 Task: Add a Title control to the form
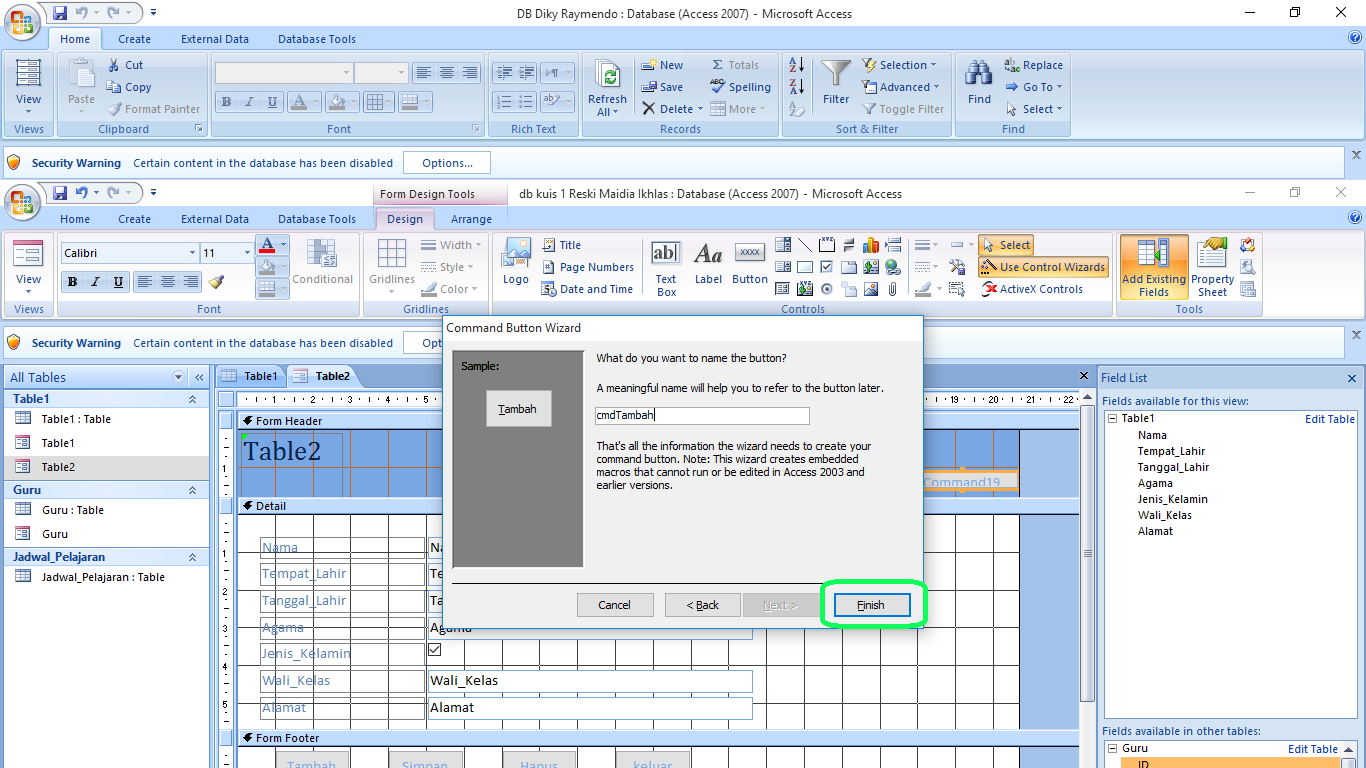pyautogui.click(x=561, y=245)
